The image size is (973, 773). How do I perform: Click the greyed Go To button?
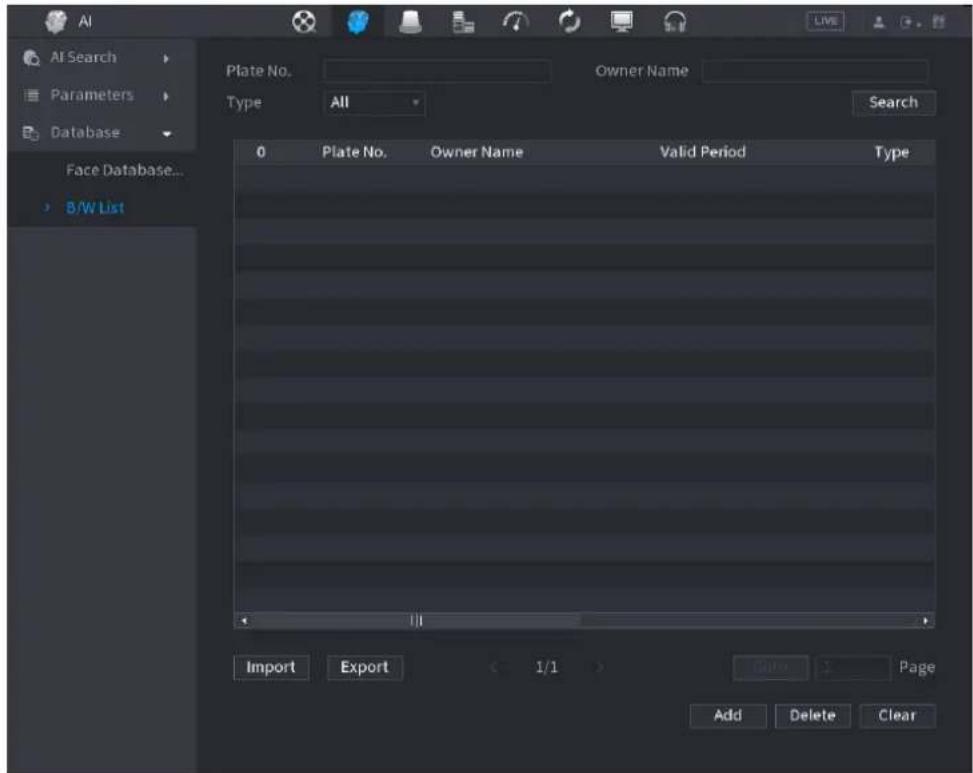click(x=770, y=668)
